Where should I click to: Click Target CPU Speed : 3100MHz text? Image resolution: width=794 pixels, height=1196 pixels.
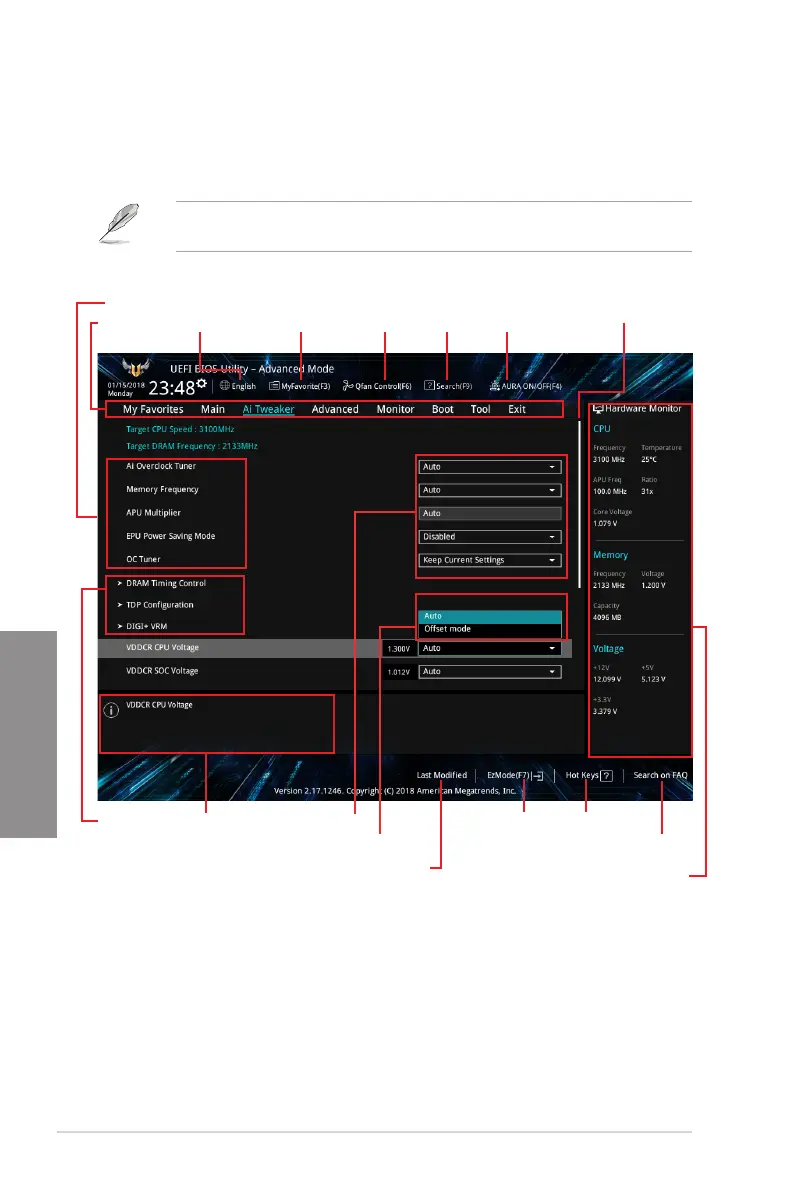[180, 429]
